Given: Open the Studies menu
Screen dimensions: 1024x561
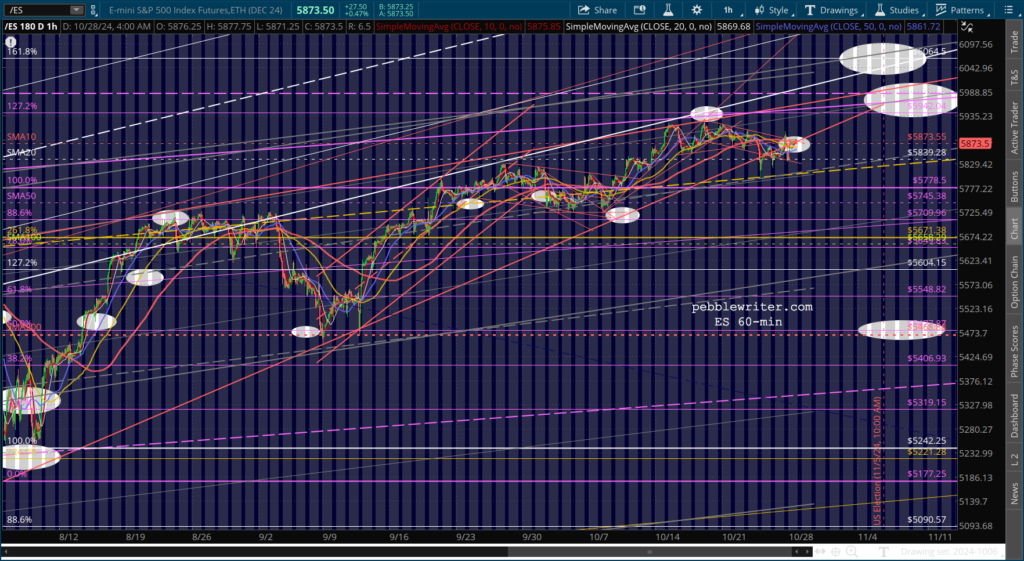Looking at the screenshot, I should 897,10.
